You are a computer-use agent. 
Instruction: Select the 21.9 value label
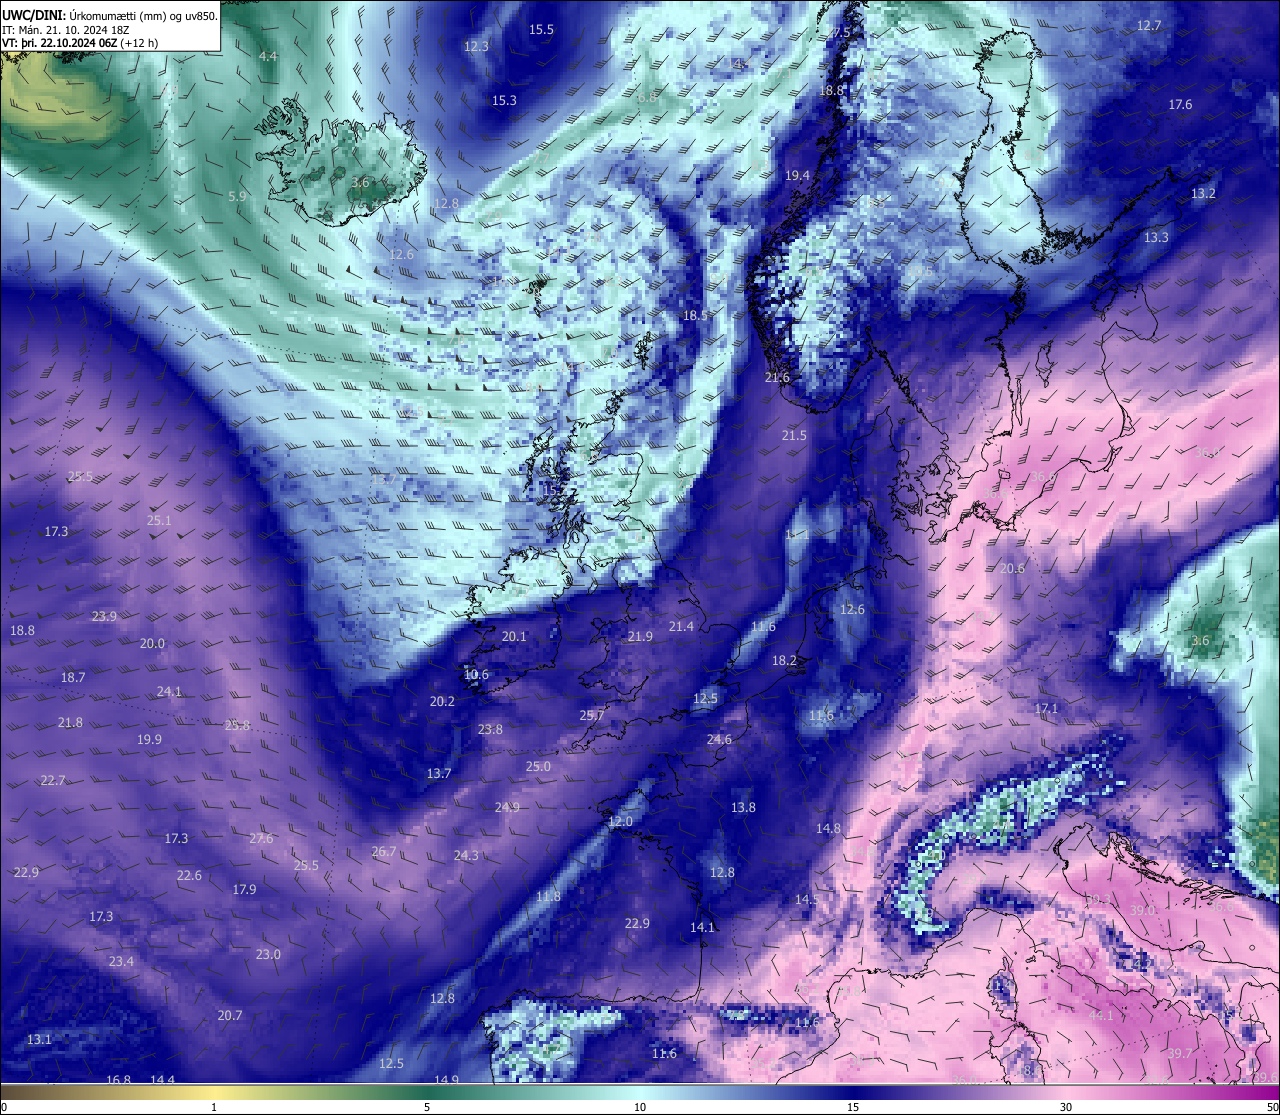640,636
